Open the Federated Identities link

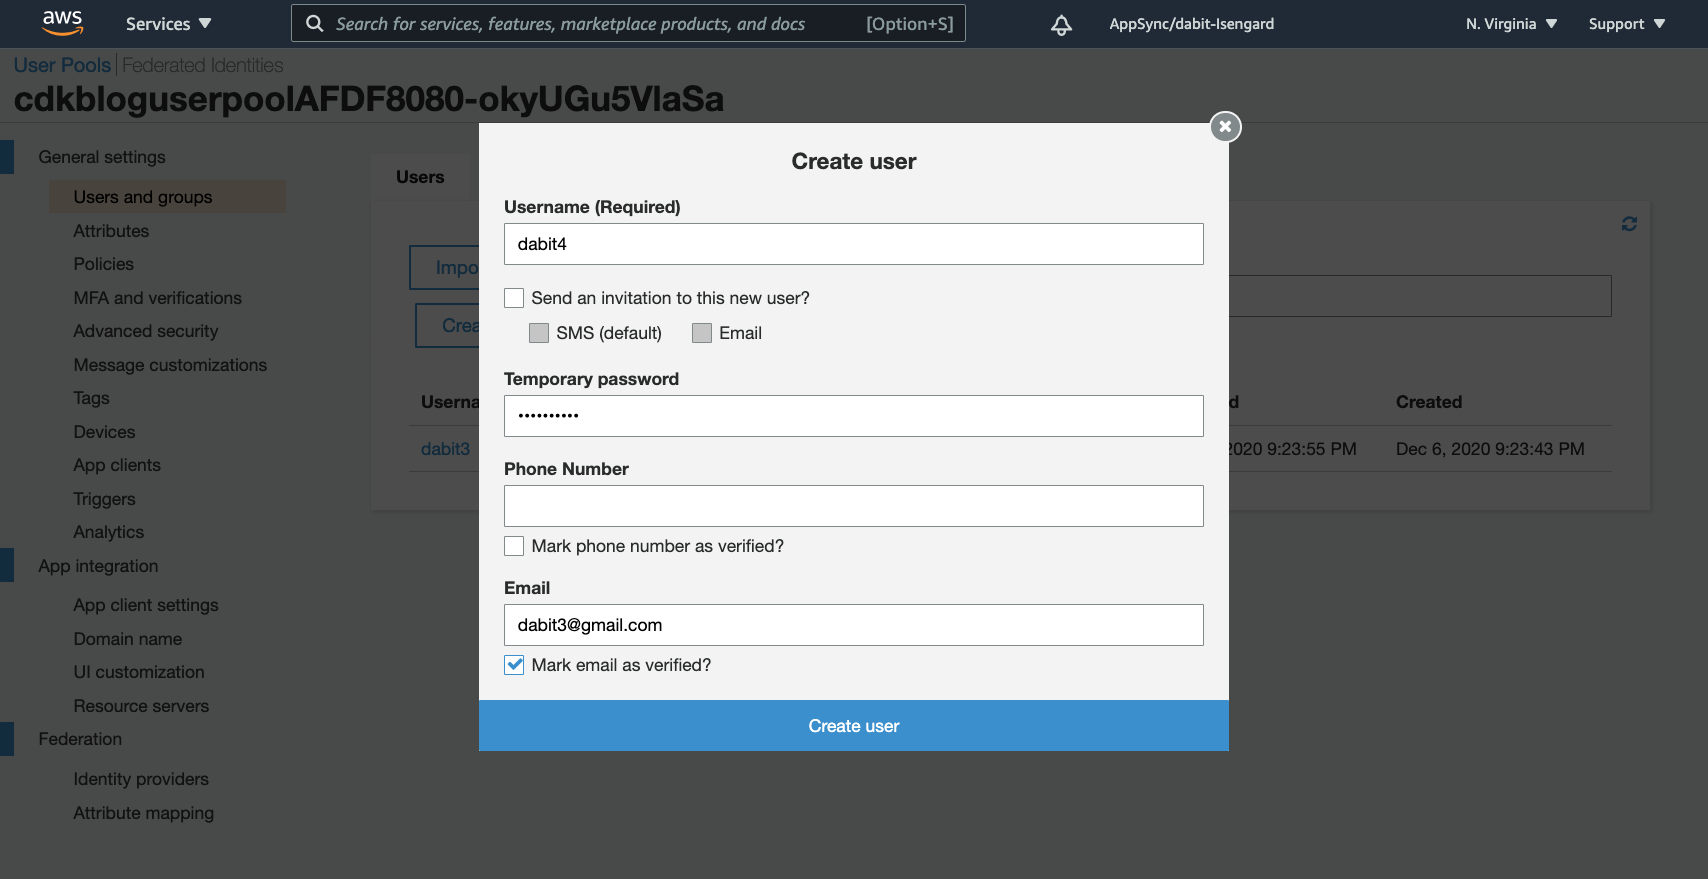[x=203, y=65]
